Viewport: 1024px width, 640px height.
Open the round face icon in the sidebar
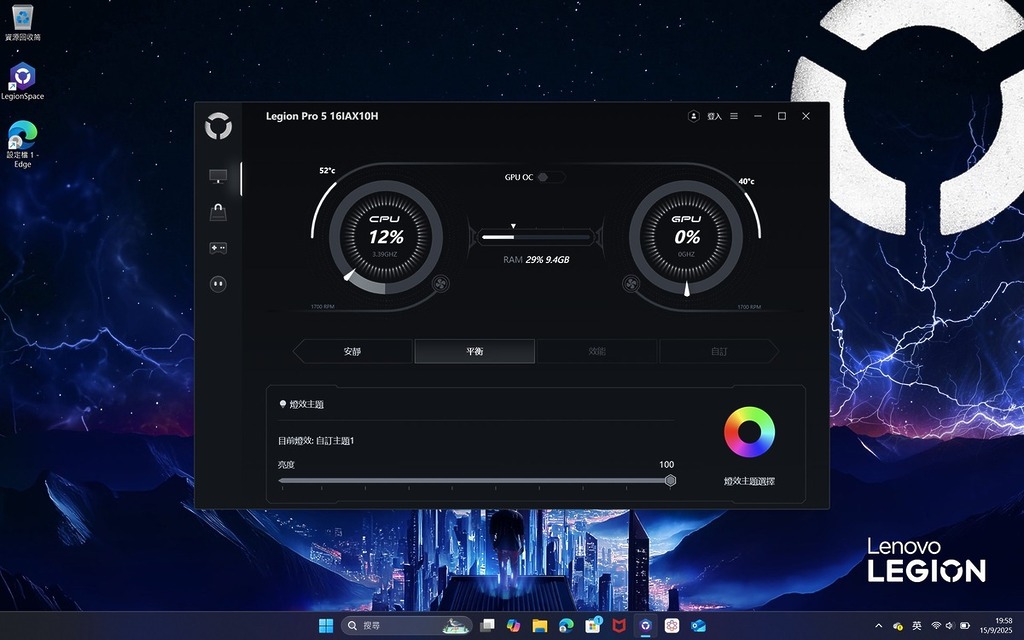pos(218,283)
